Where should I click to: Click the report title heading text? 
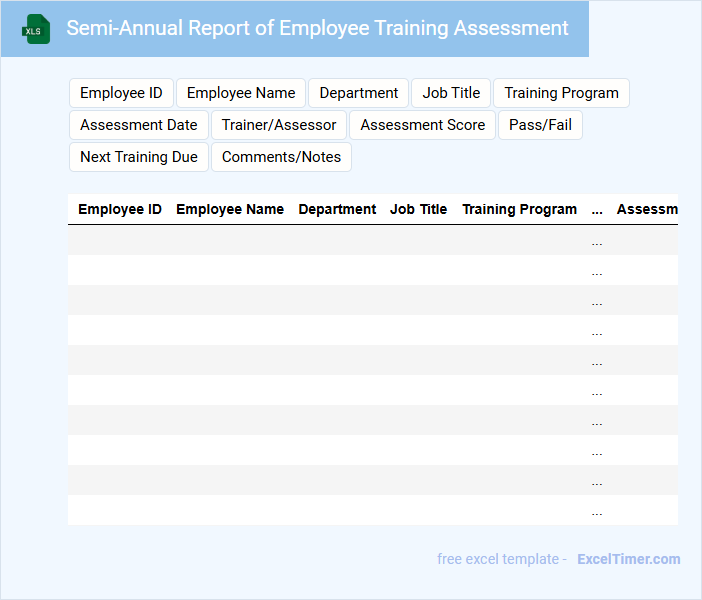[317, 28]
